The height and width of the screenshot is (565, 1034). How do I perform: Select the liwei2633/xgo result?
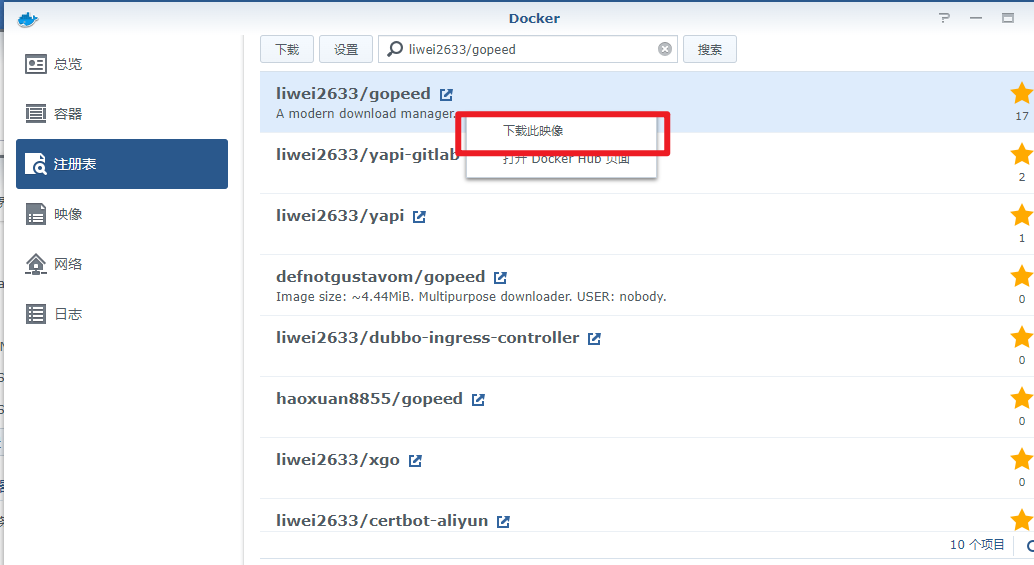point(647,468)
